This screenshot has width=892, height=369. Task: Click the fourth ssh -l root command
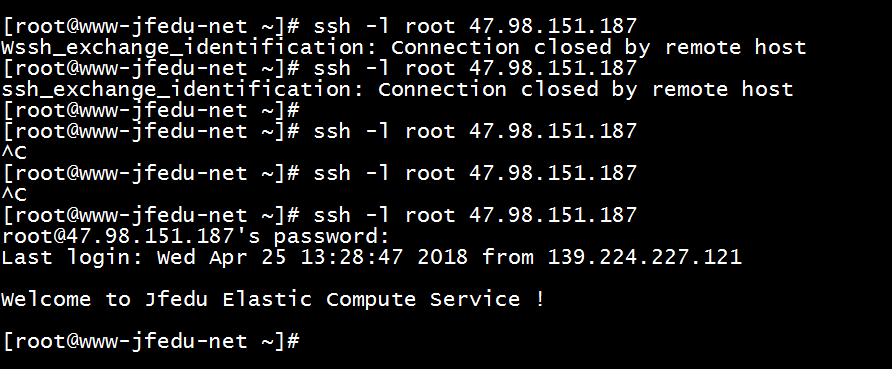[475, 173]
